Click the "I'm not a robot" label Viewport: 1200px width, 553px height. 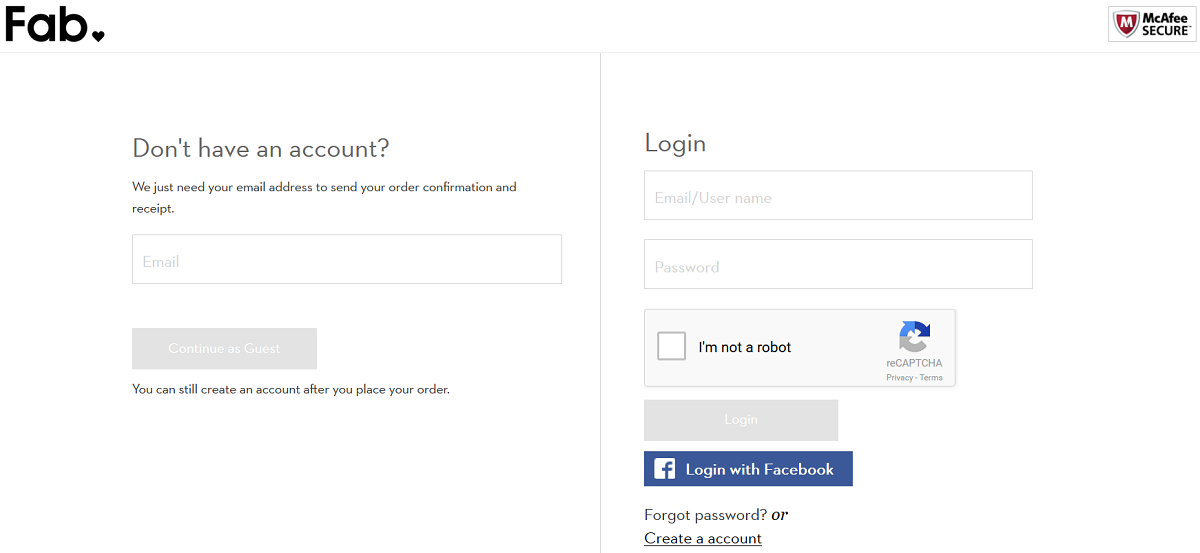click(x=744, y=347)
